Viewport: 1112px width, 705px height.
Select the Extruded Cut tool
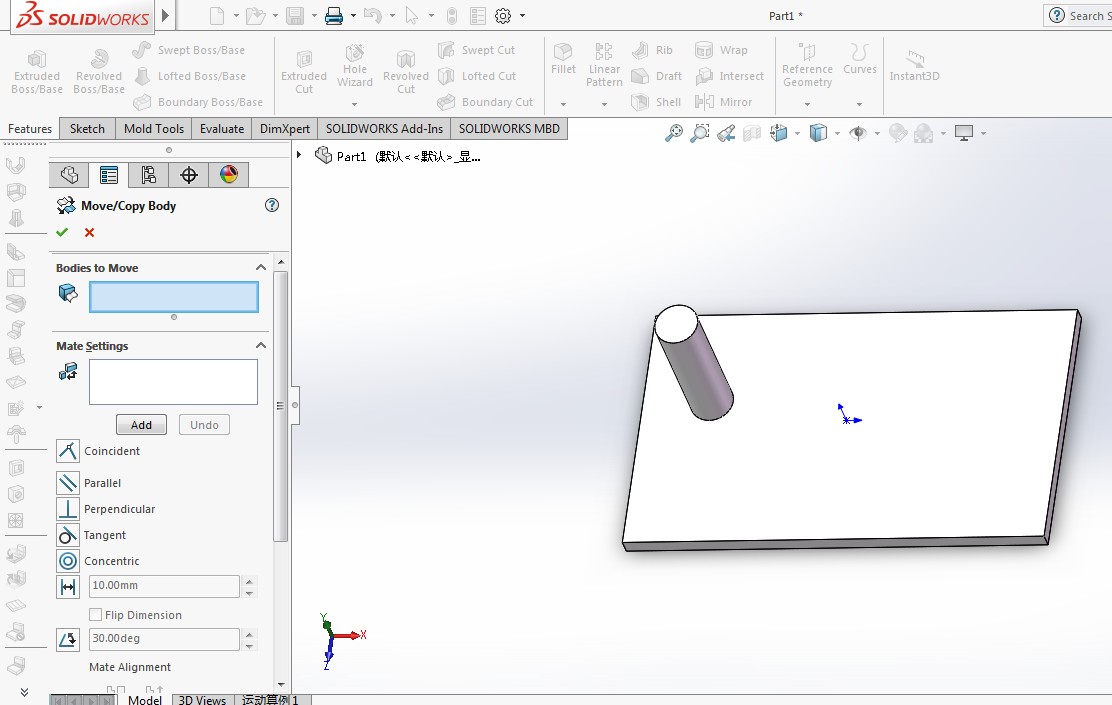click(304, 71)
